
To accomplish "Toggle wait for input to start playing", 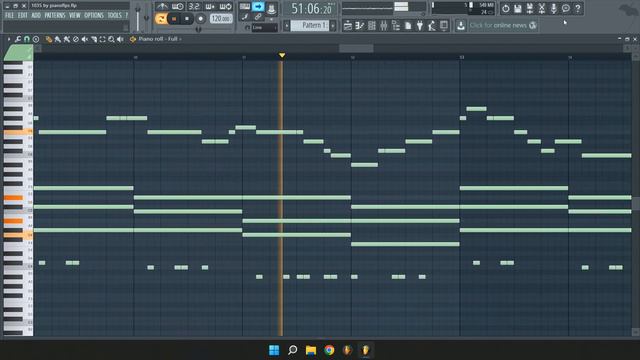I will coord(178,7).
